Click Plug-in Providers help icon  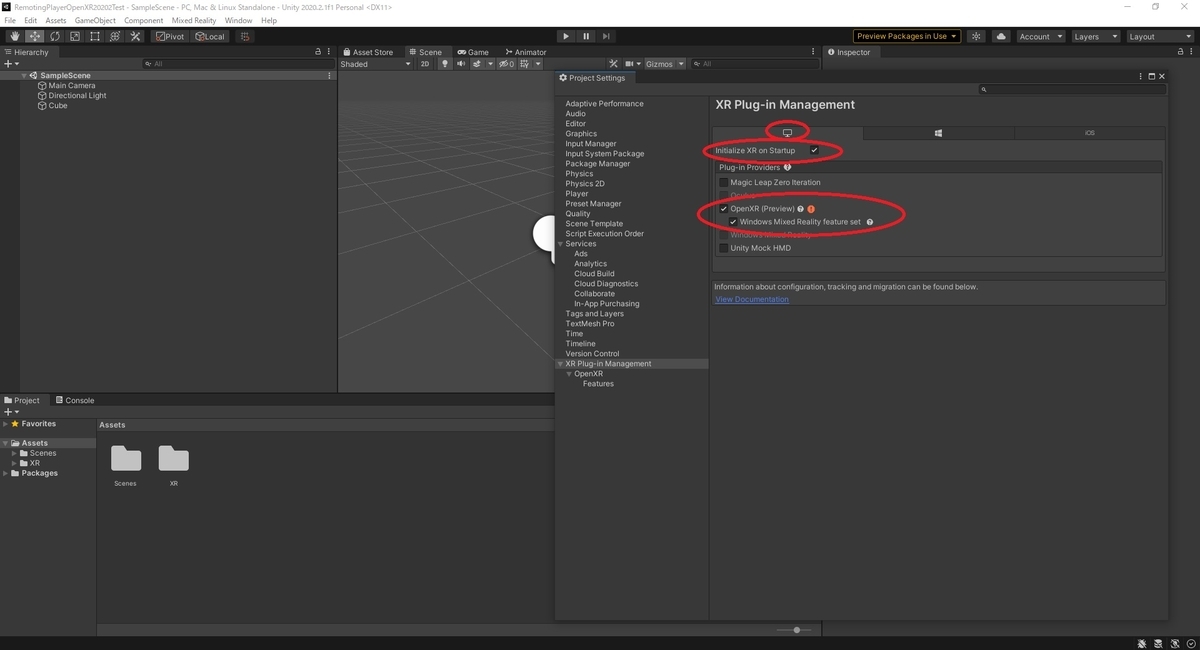[x=788, y=168]
